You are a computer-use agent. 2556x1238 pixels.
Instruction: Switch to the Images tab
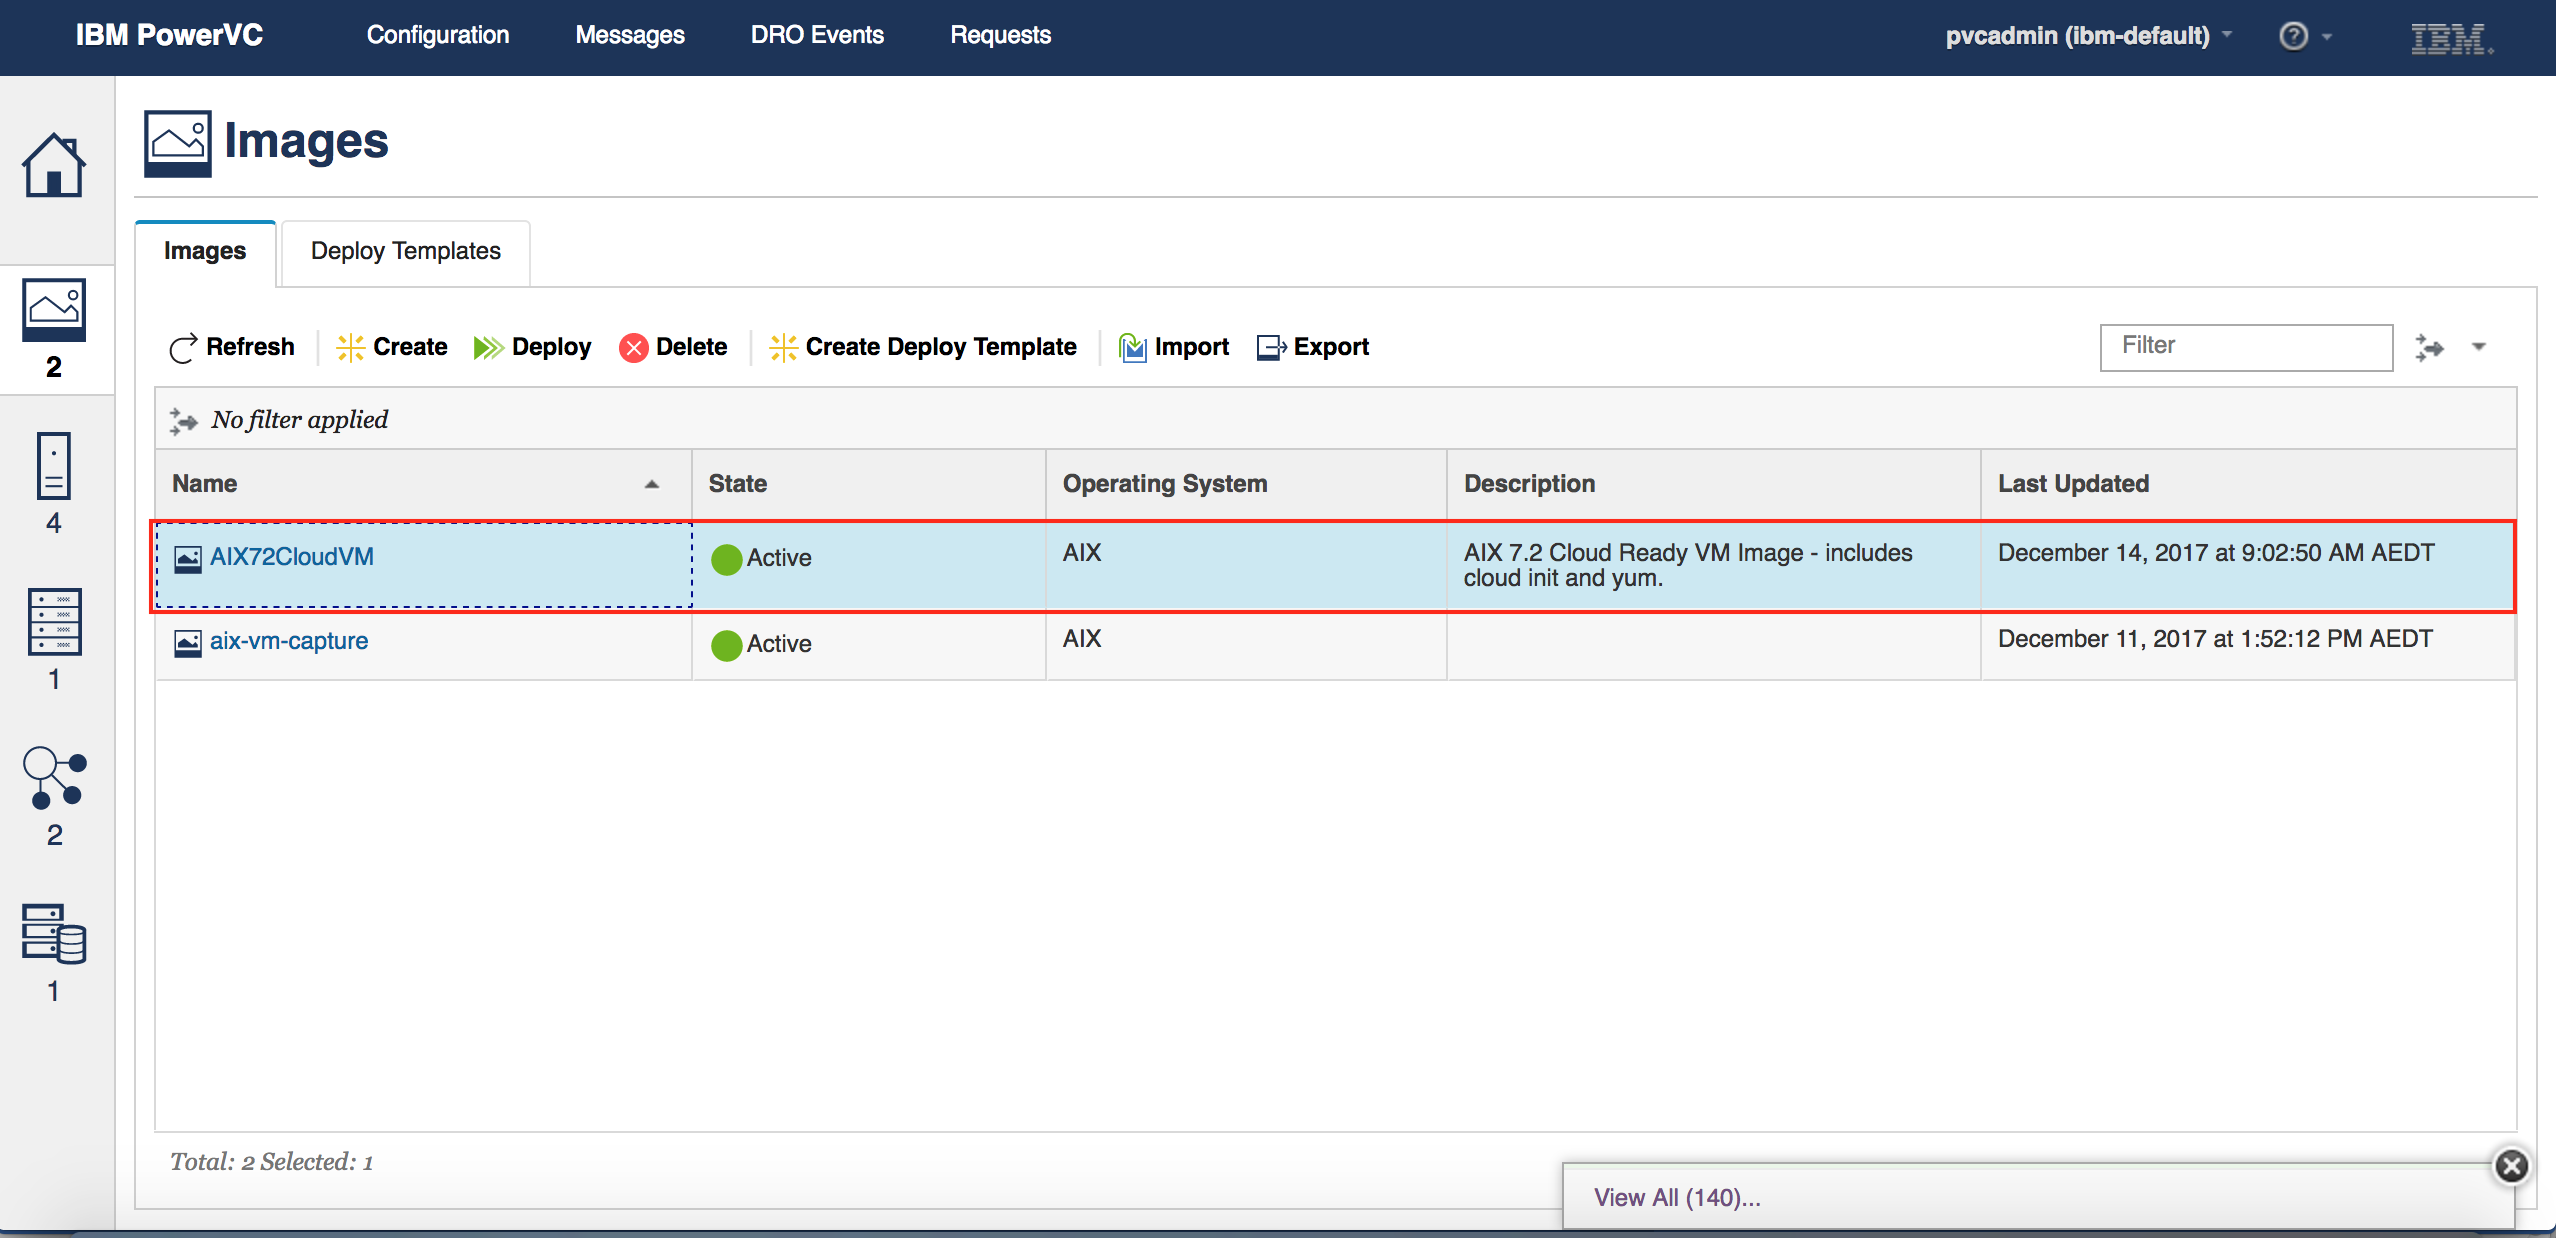click(205, 251)
